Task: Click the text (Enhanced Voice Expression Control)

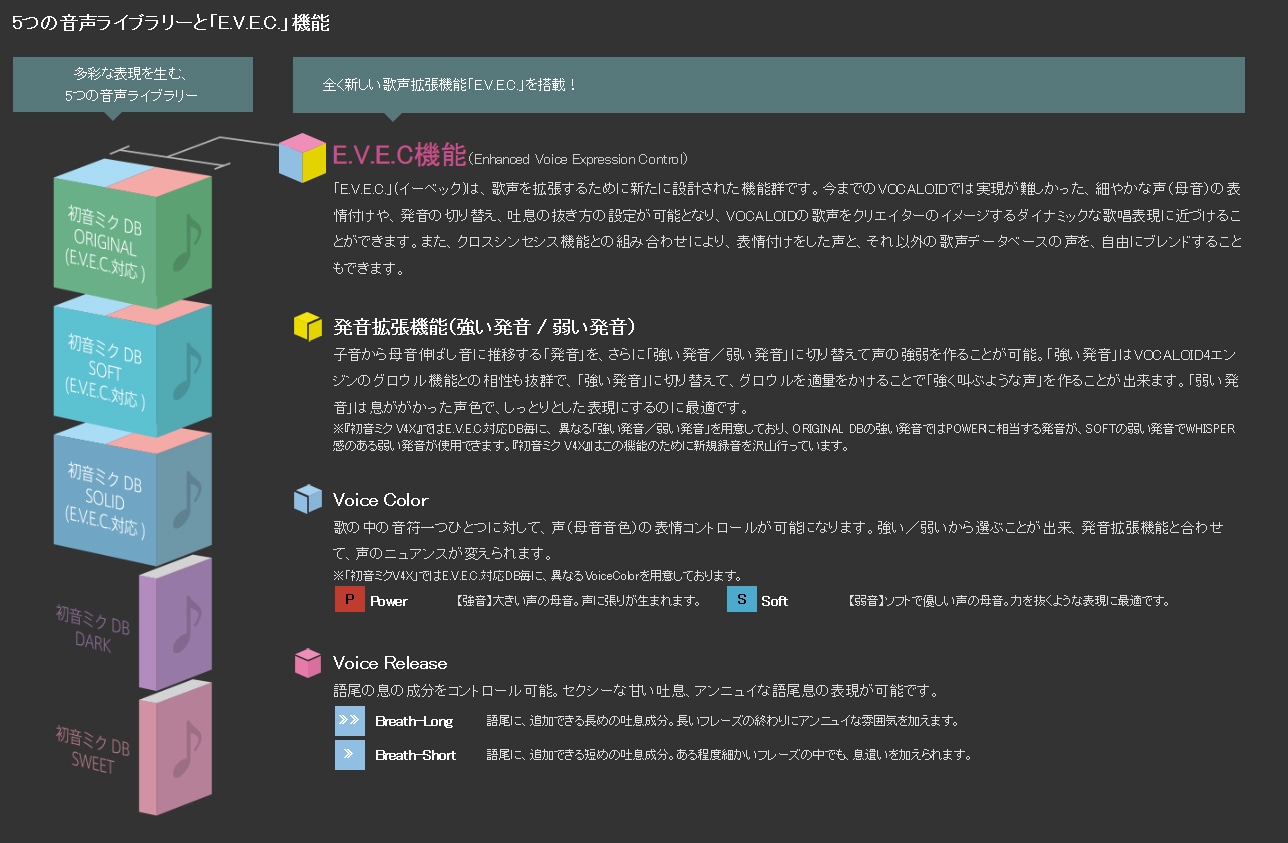Action: tap(578, 158)
